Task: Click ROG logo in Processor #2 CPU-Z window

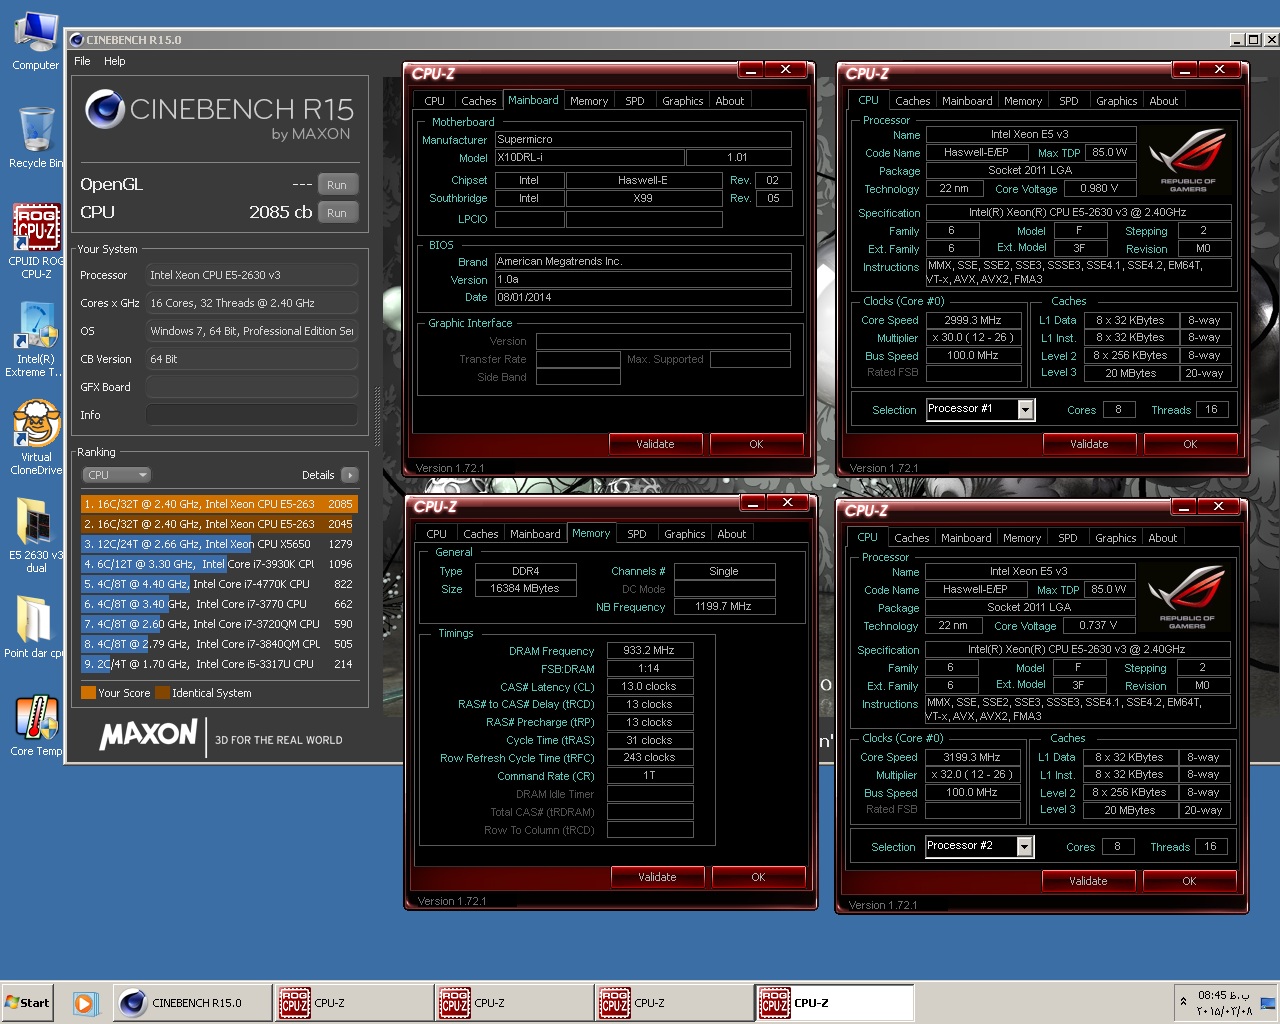Action: [x=1186, y=597]
